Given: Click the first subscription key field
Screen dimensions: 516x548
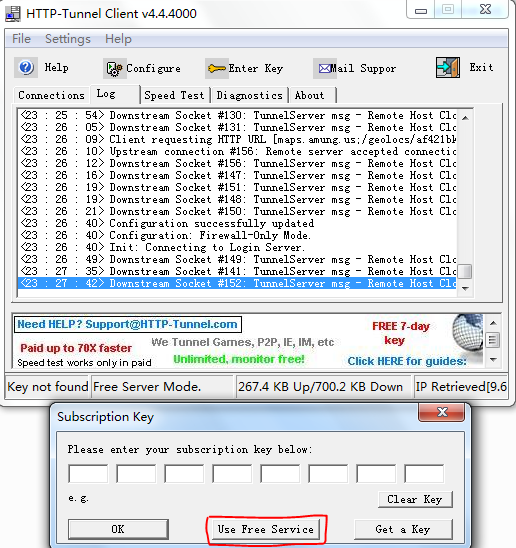Looking at the screenshot, I should tap(88, 474).
